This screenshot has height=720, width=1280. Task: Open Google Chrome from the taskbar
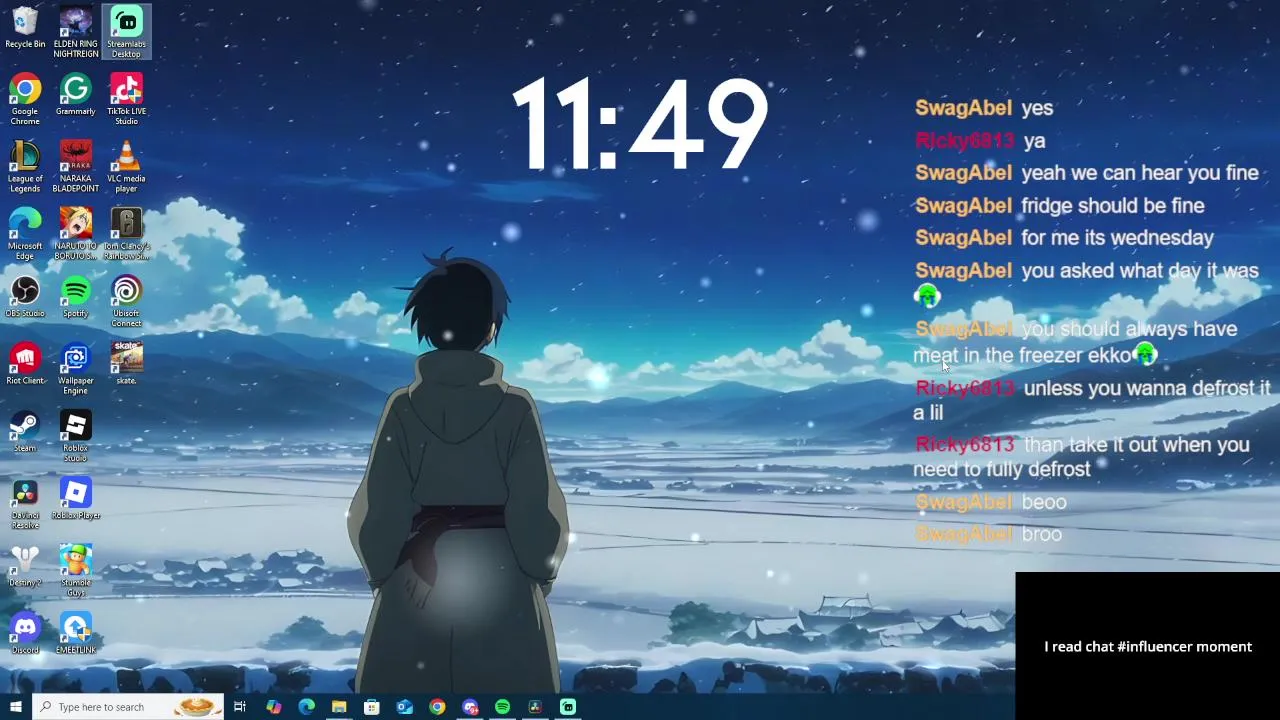pos(437,707)
